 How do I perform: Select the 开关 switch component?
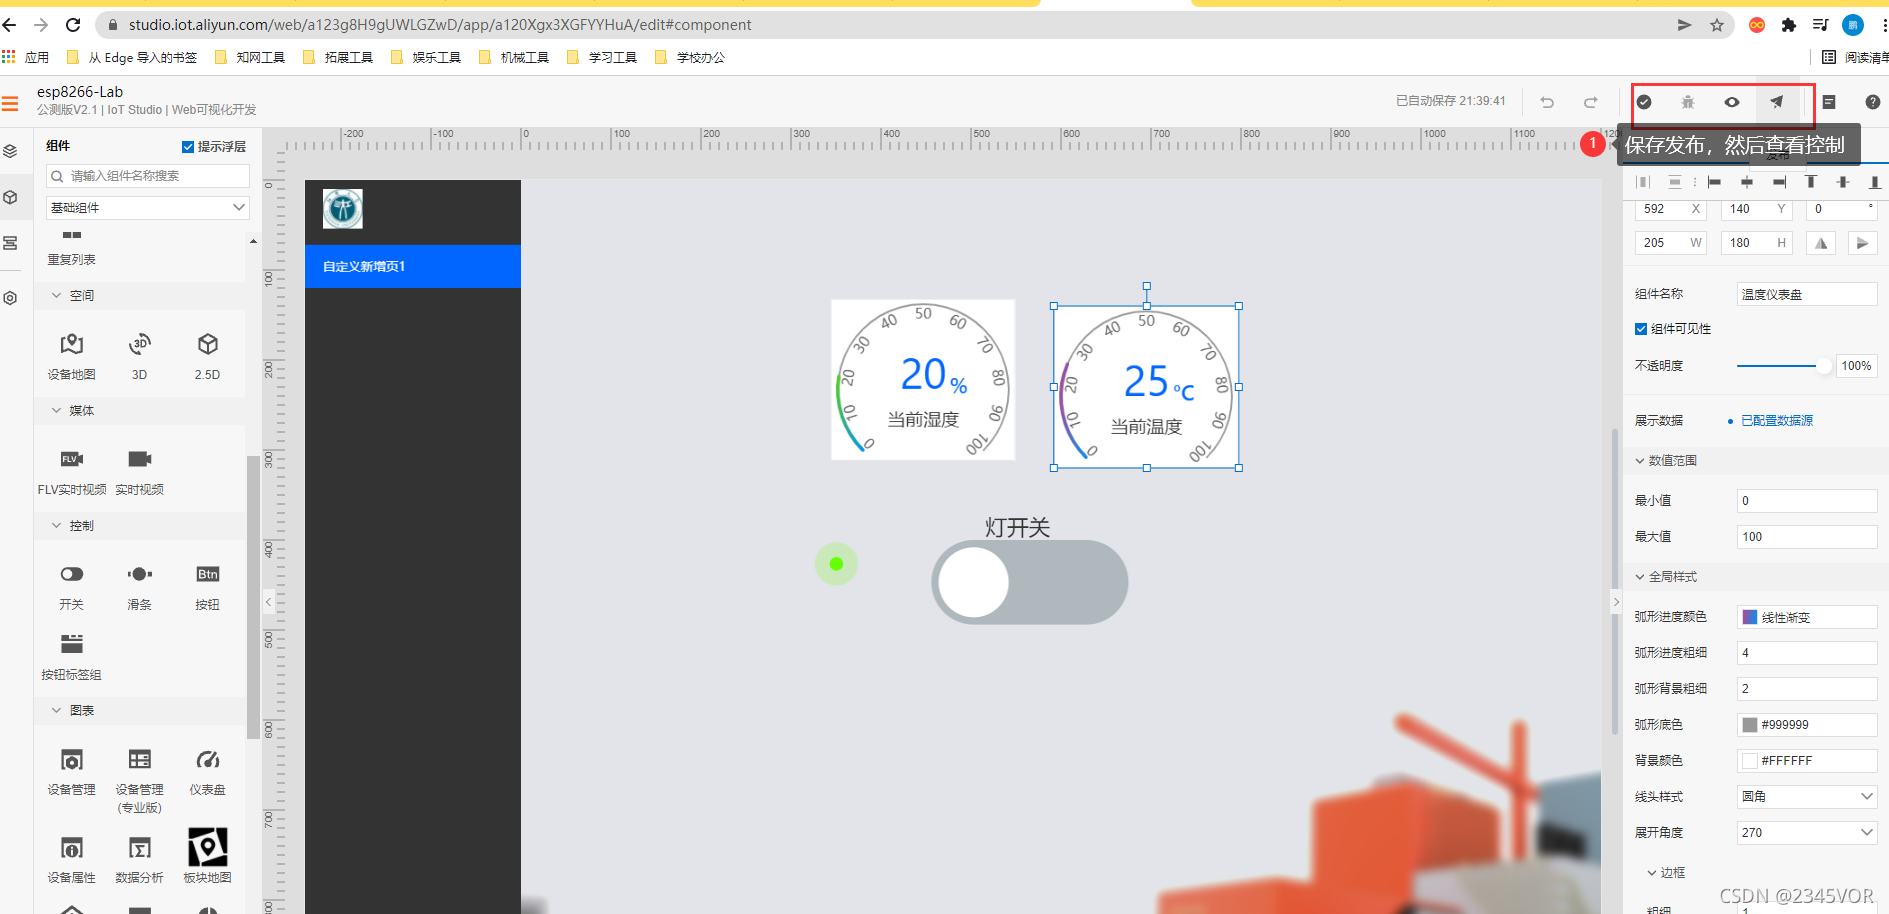point(72,586)
